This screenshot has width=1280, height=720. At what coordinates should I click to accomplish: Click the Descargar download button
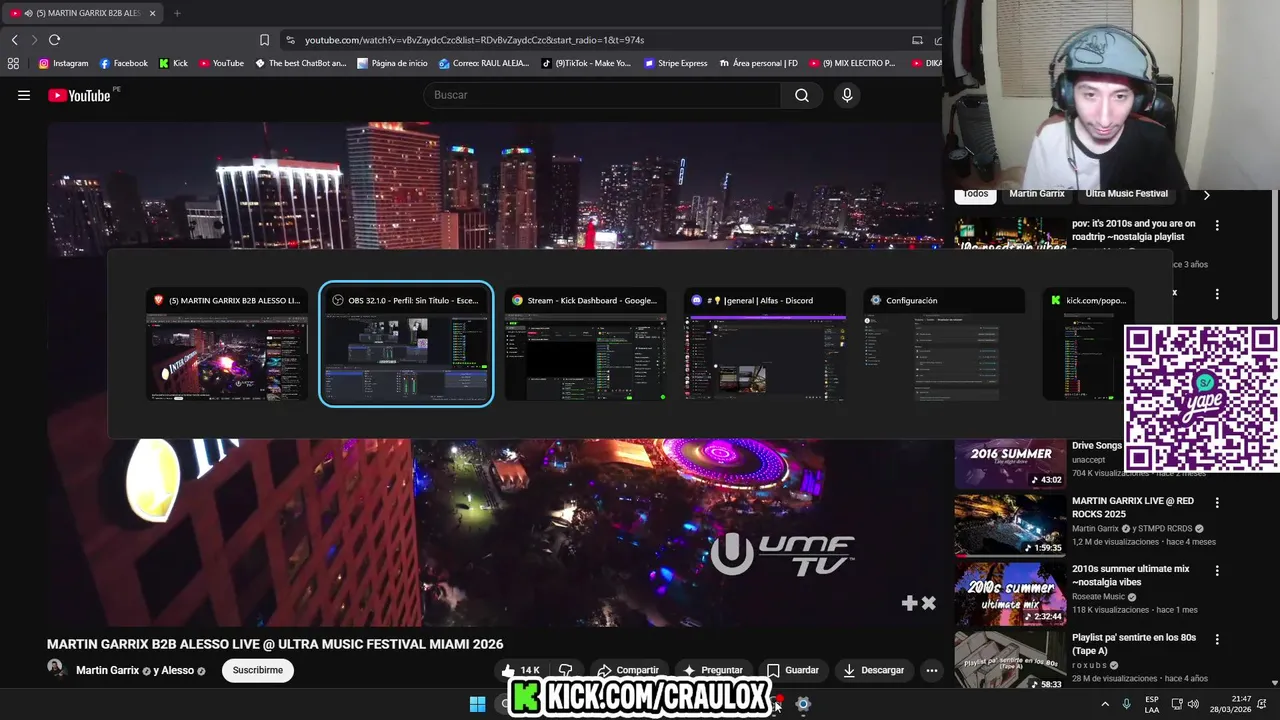[x=874, y=670]
